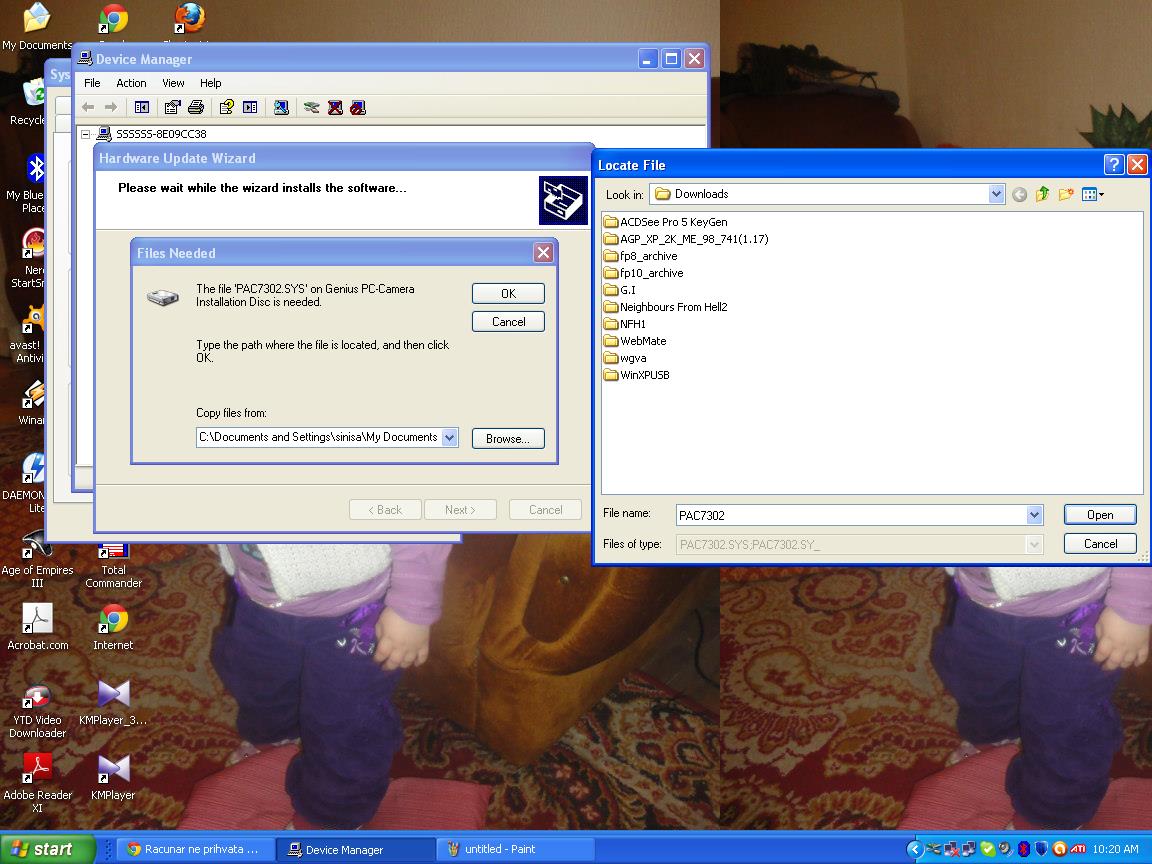Click the File name text field
The height and width of the screenshot is (864, 1152).
point(850,515)
